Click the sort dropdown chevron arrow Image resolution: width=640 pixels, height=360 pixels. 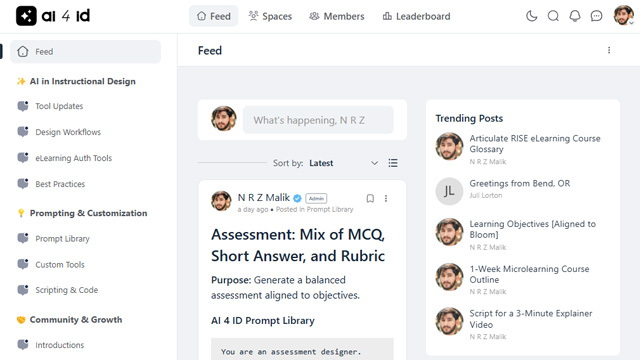click(374, 163)
